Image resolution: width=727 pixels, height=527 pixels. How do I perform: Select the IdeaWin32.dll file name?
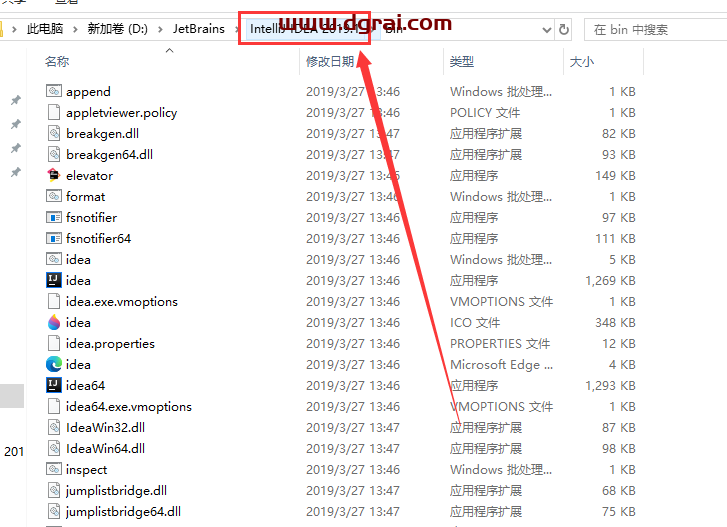pyautogui.click(x=105, y=427)
